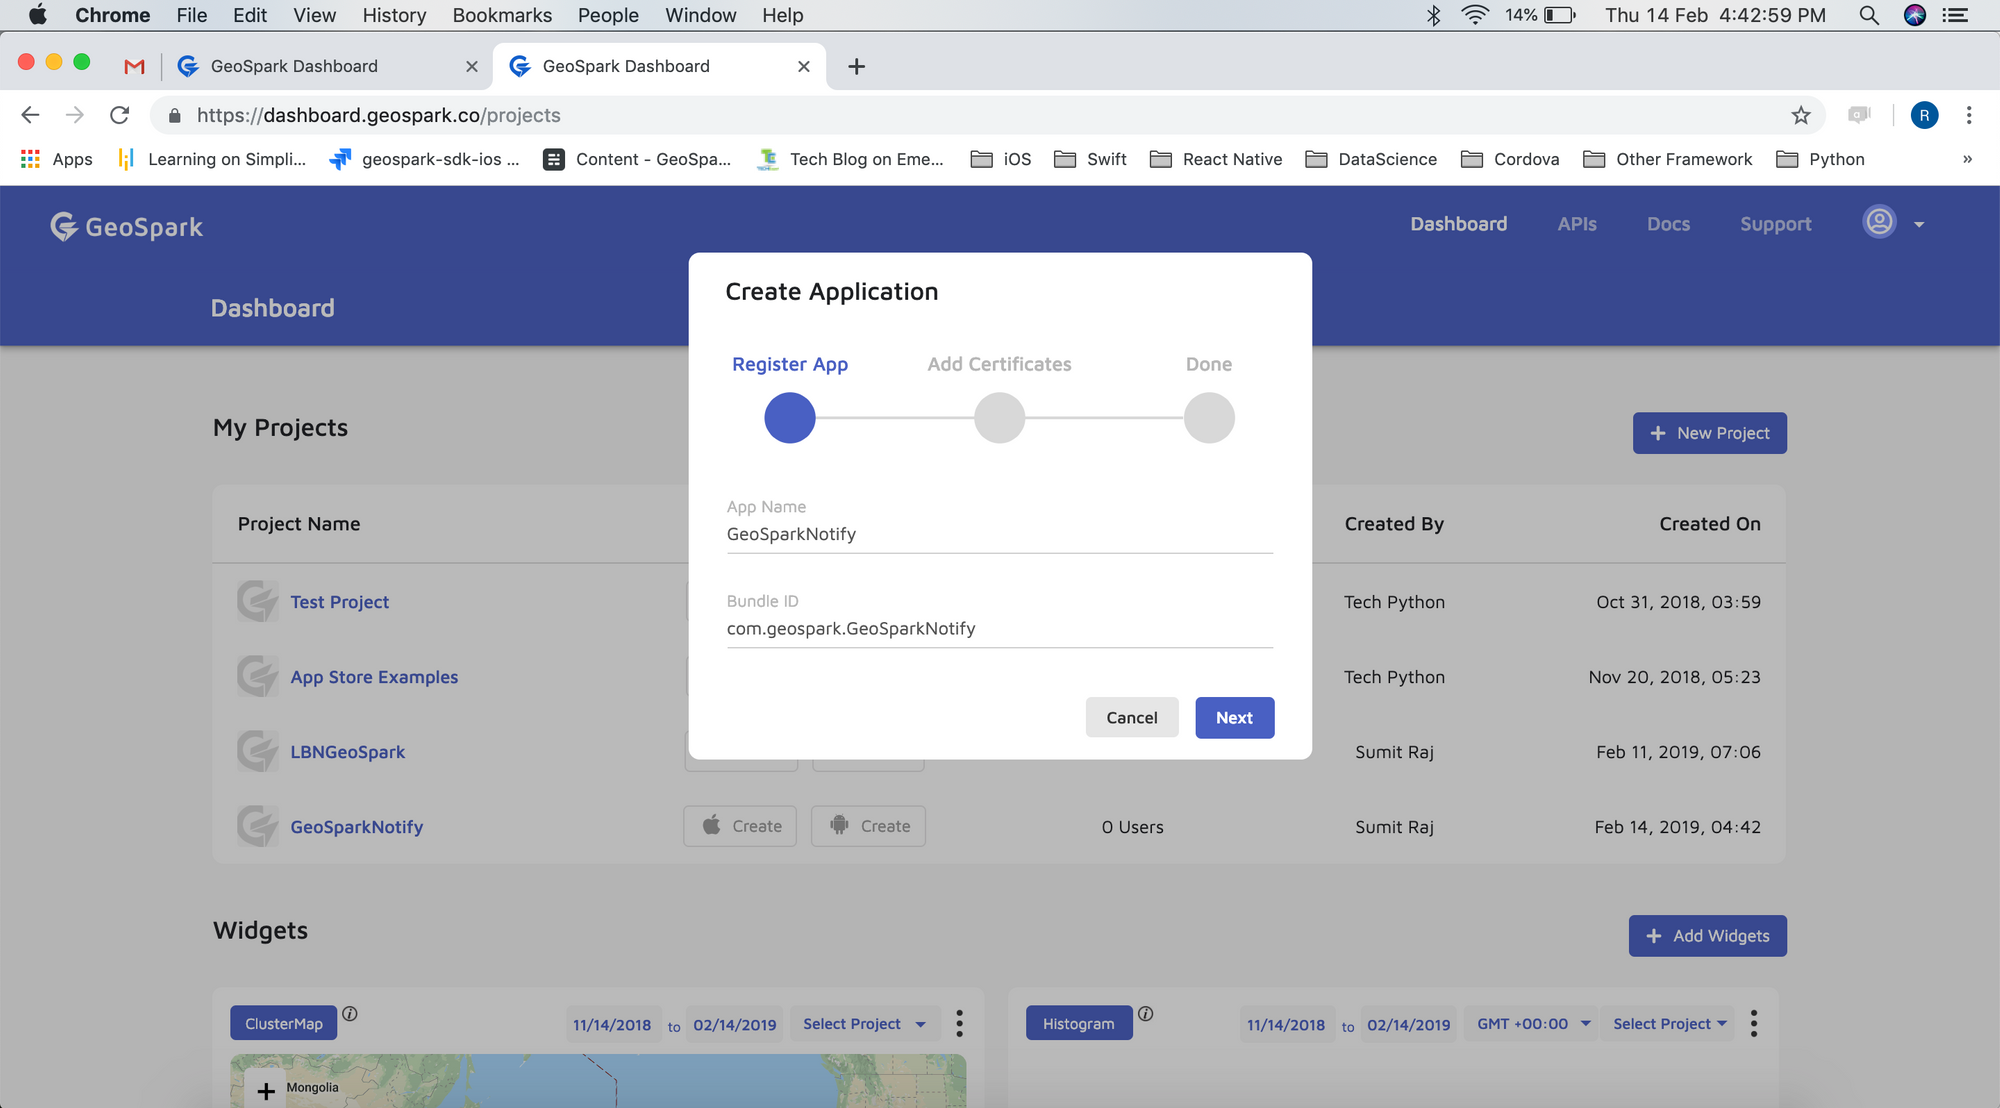The width and height of the screenshot is (2000, 1108).
Task: Click the GeoSparkNotify project logo icon
Action: point(257,826)
